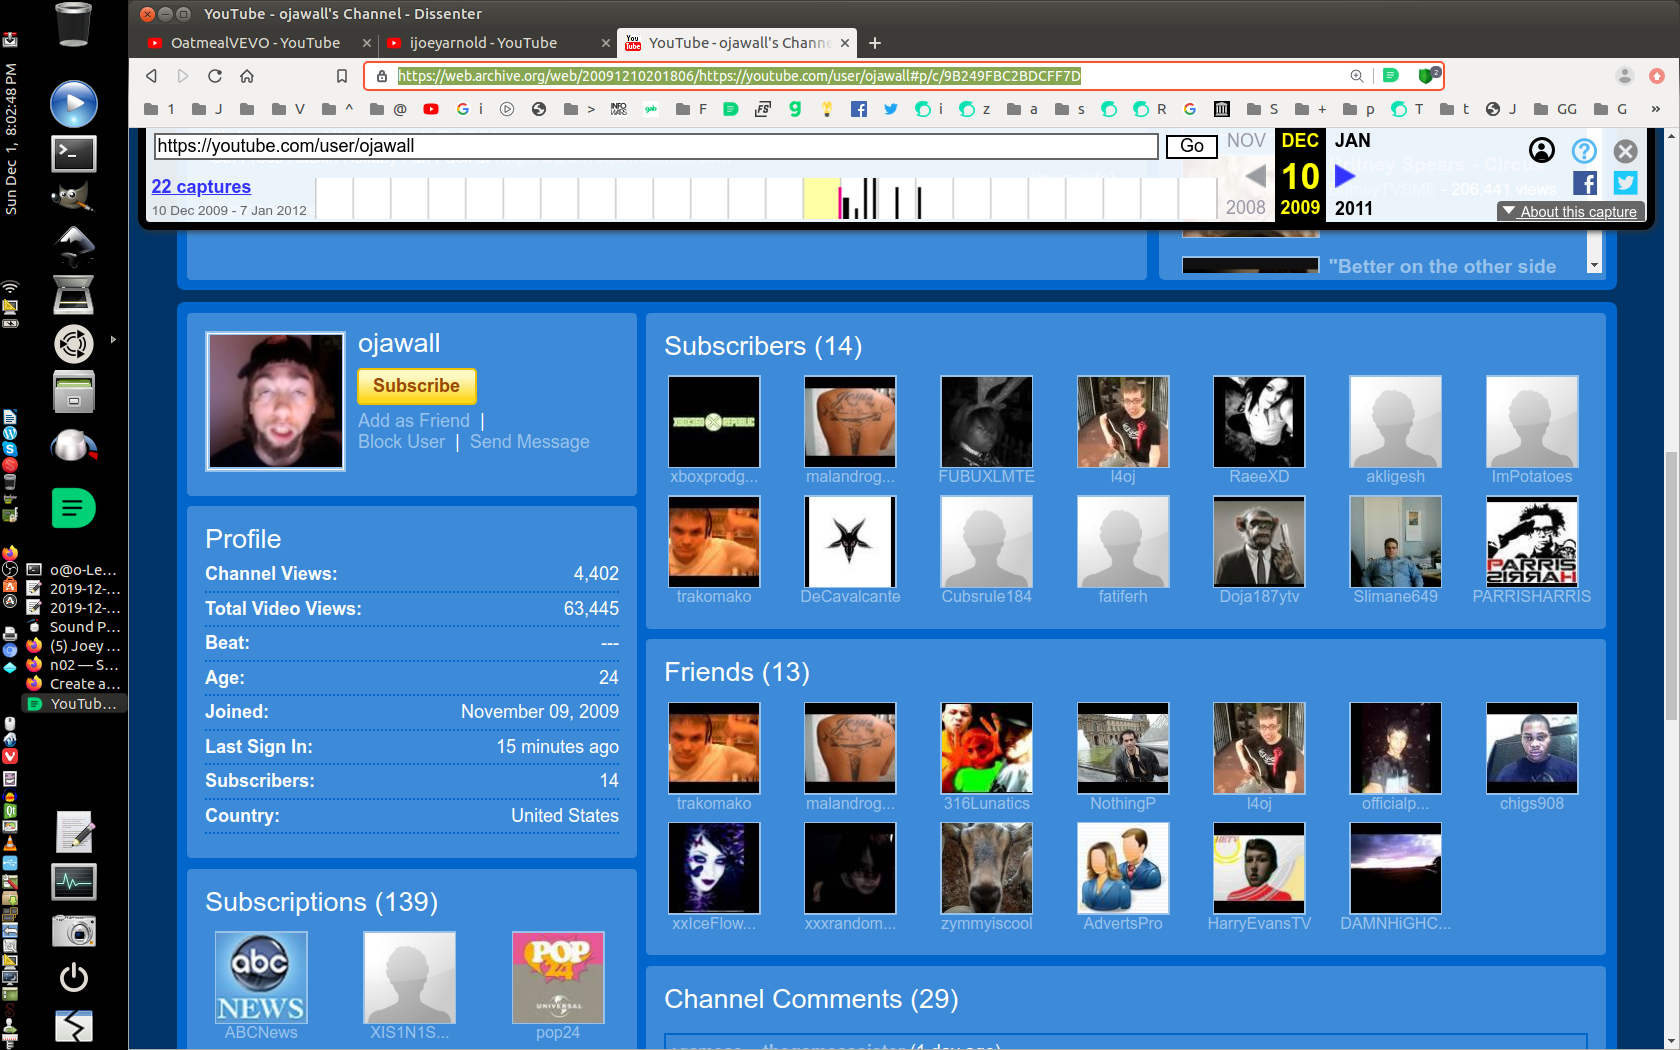This screenshot has width=1680, height=1050.
Task: Open the bookmarks folder labeled GG
Action: point(1555,109)
